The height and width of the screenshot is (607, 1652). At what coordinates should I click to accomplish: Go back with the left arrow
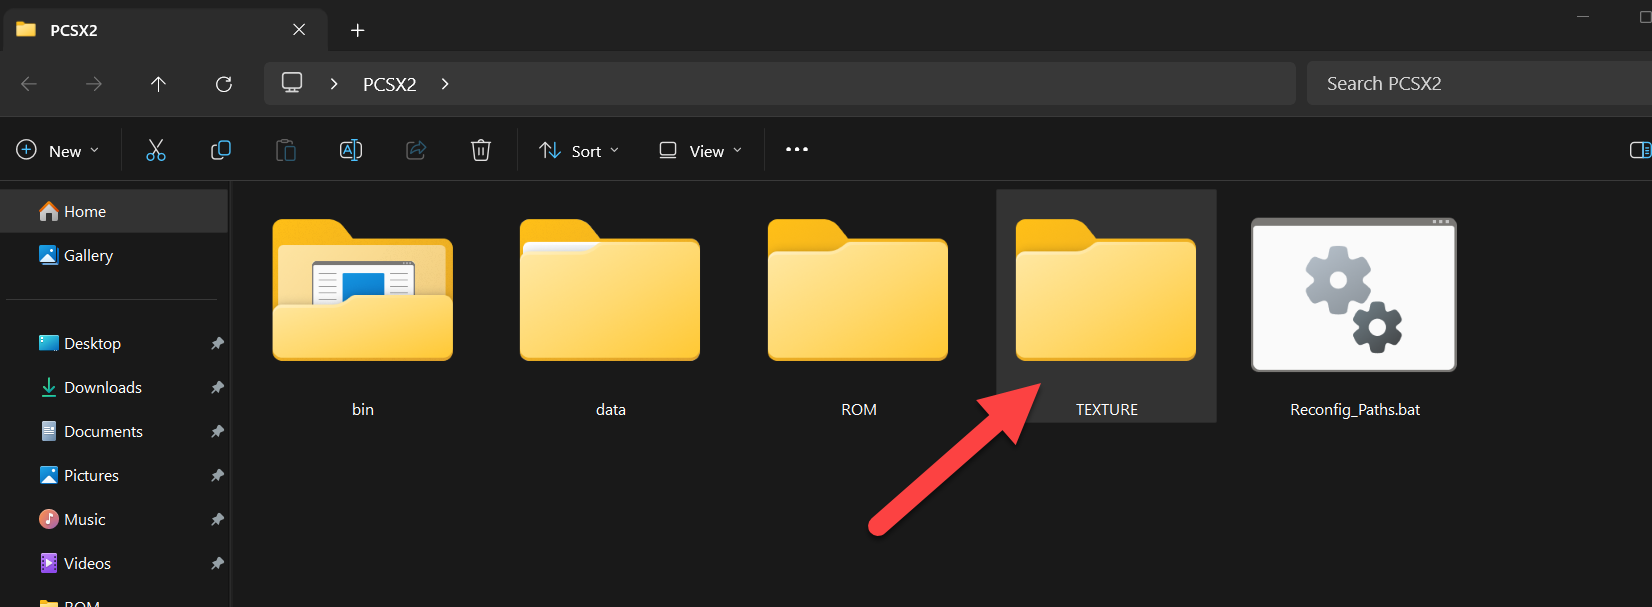click(29, 84)
